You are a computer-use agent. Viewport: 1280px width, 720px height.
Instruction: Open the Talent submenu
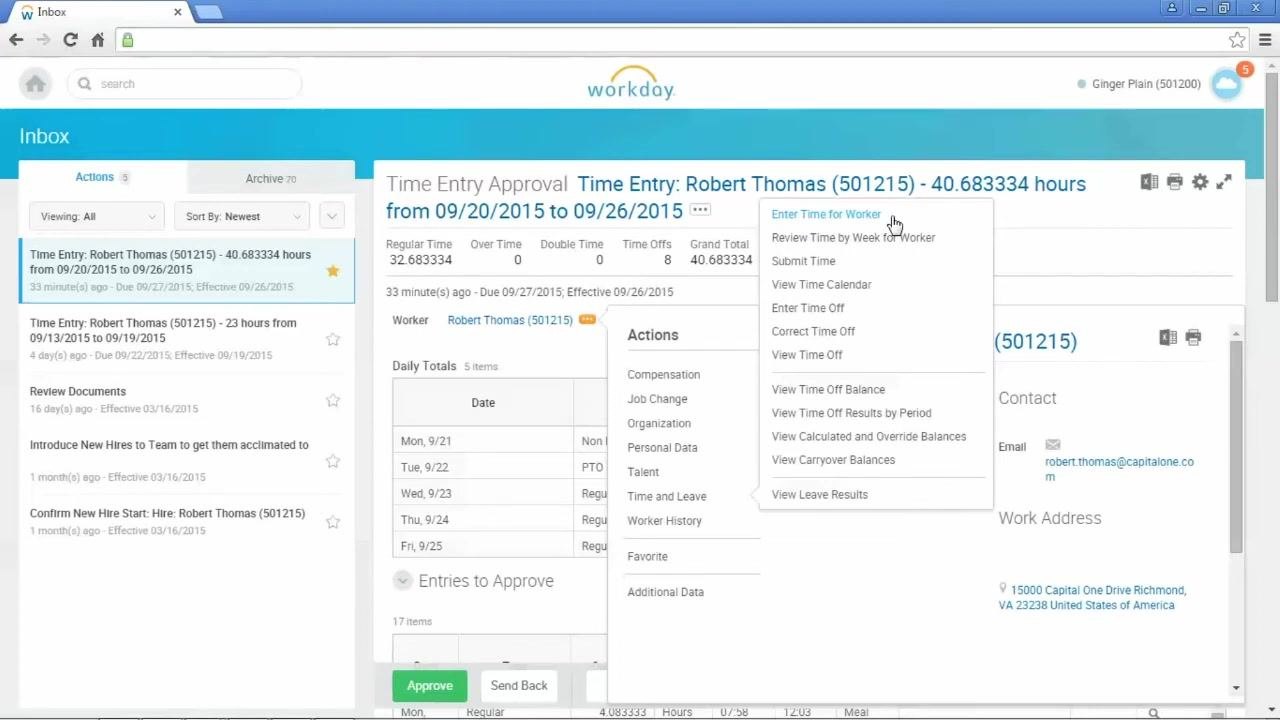coord(643,472)
